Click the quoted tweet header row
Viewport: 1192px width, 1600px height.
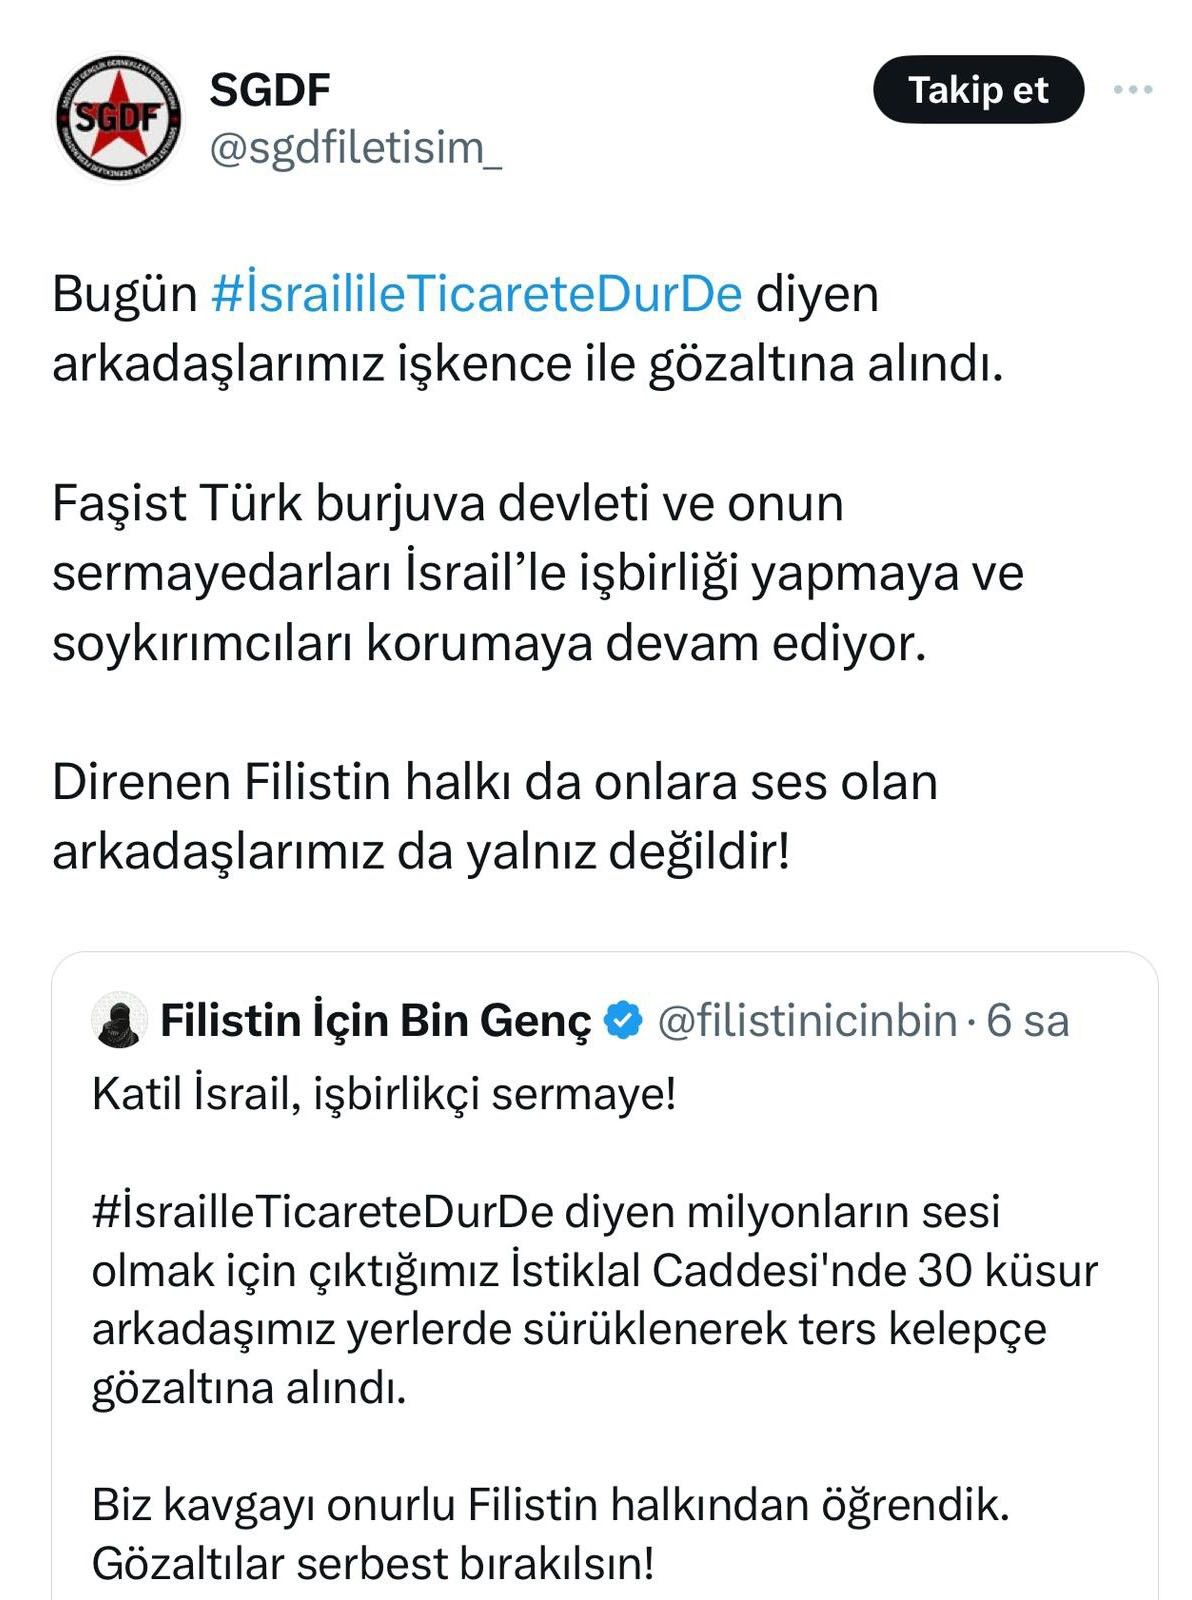(590, 1019)
